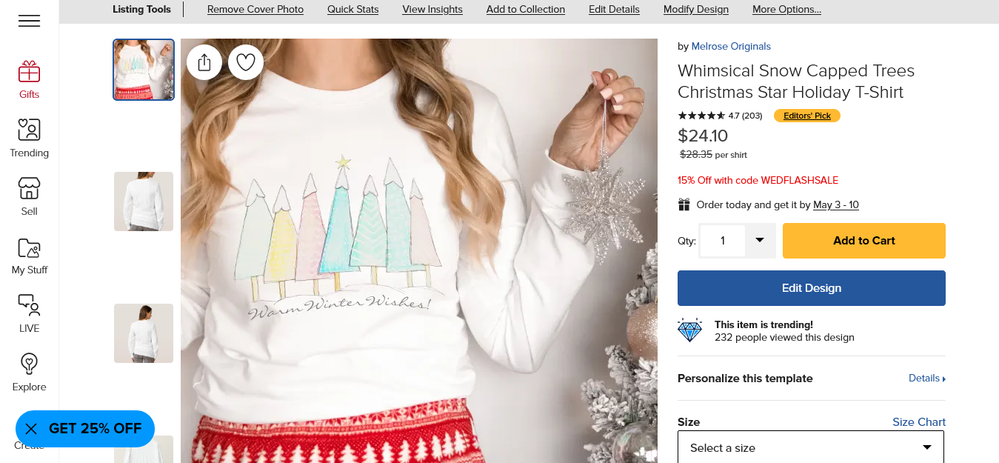This screenshot has height=463, width=999.
Task: Expand the Select a size dropdown
Action: pyautogui.click(x=810, y=447)
